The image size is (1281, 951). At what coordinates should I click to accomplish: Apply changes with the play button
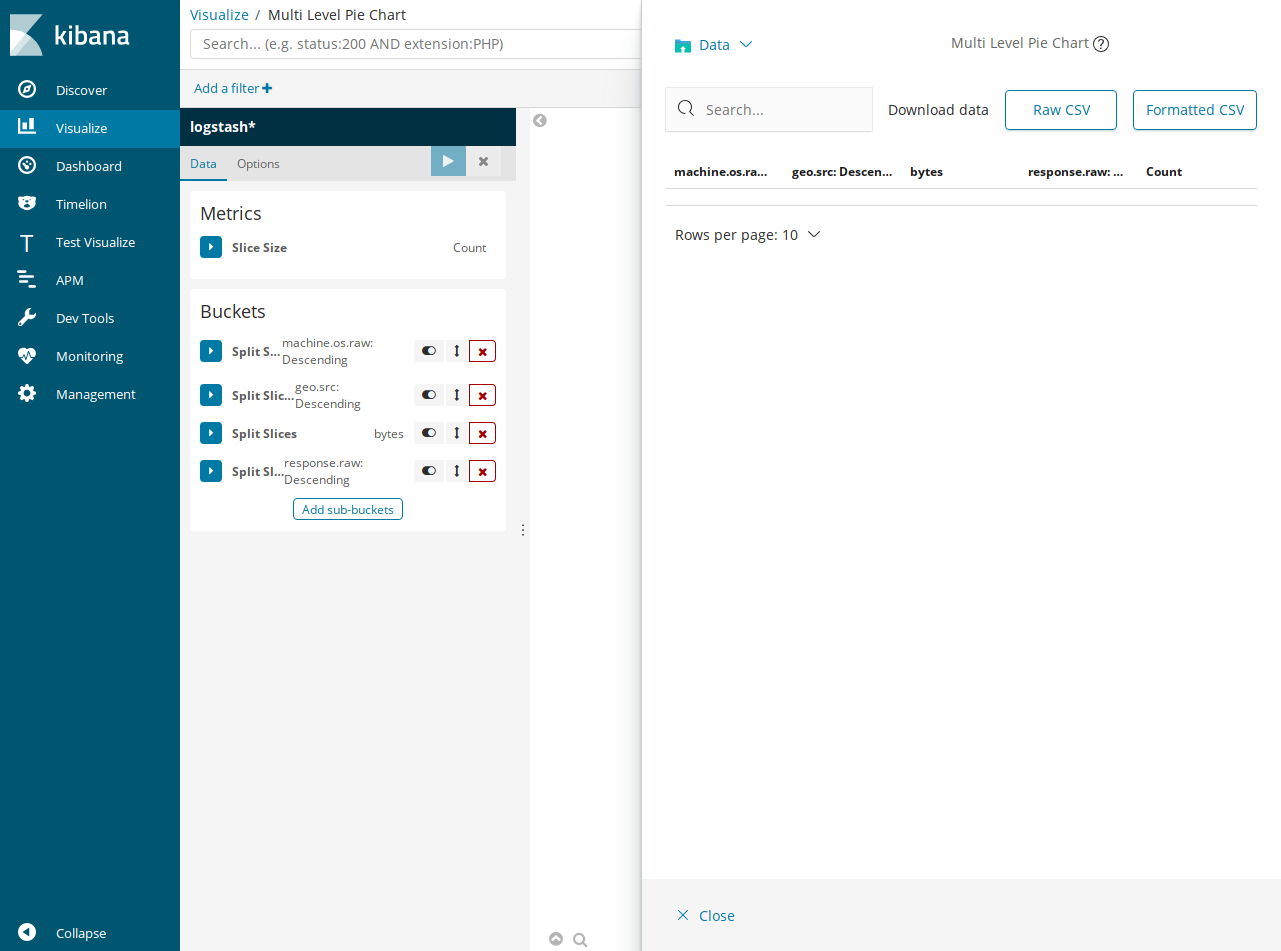click(447, 161)
